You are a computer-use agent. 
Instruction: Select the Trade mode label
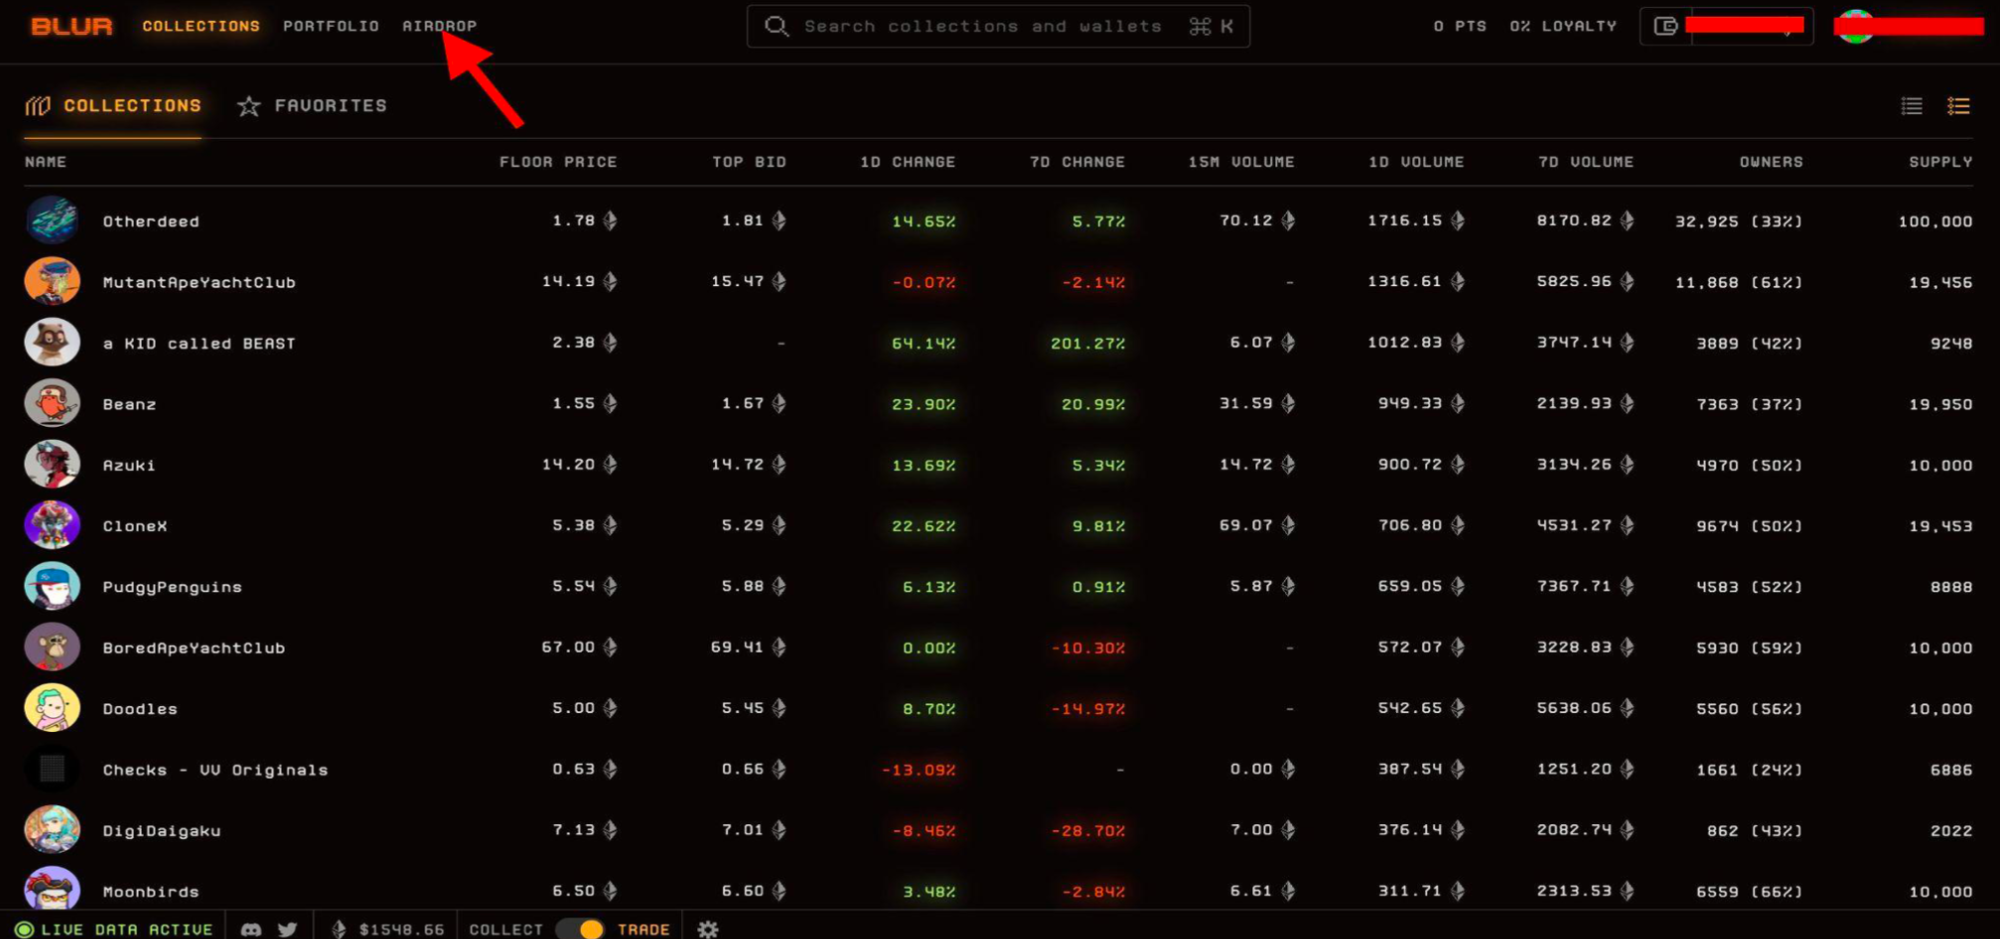click(643, 929)
